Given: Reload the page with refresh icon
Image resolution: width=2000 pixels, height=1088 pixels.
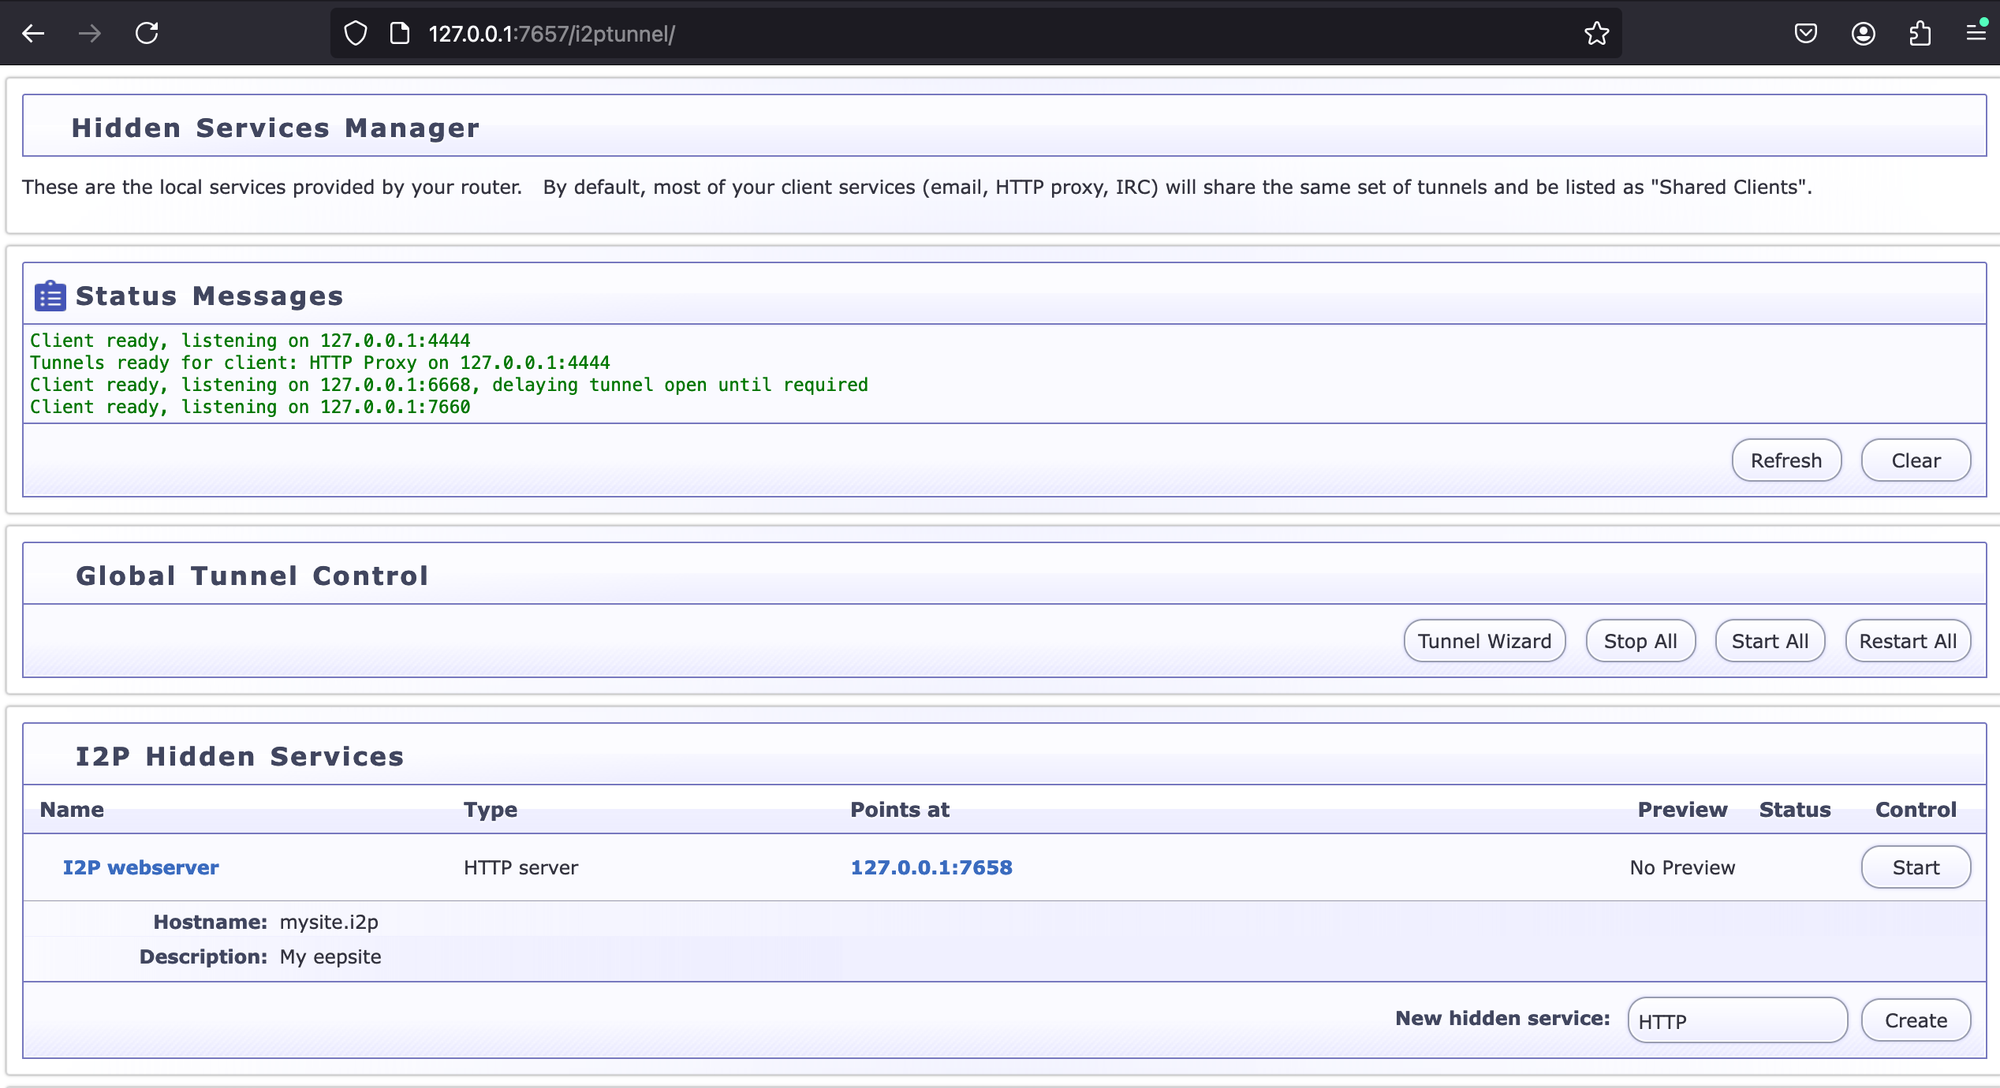Looking at the screenshot, I should coord(147,33).
